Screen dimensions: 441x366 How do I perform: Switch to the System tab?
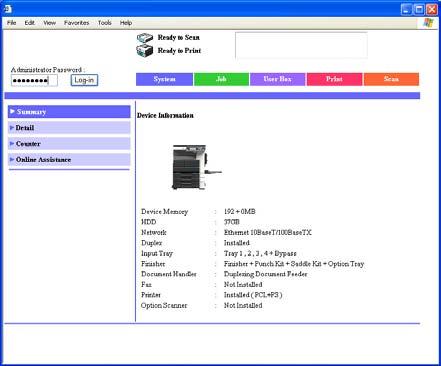click(164, 79)
